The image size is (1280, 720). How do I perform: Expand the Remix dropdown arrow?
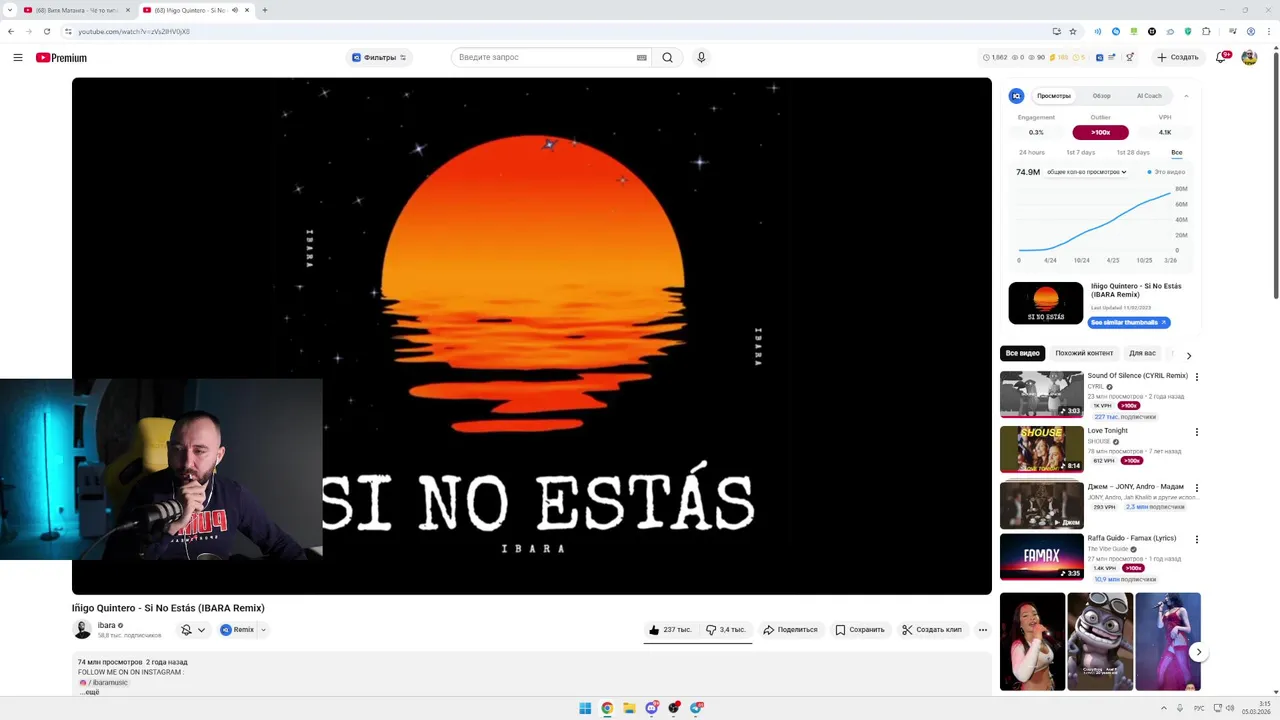(x=264, y=630)
